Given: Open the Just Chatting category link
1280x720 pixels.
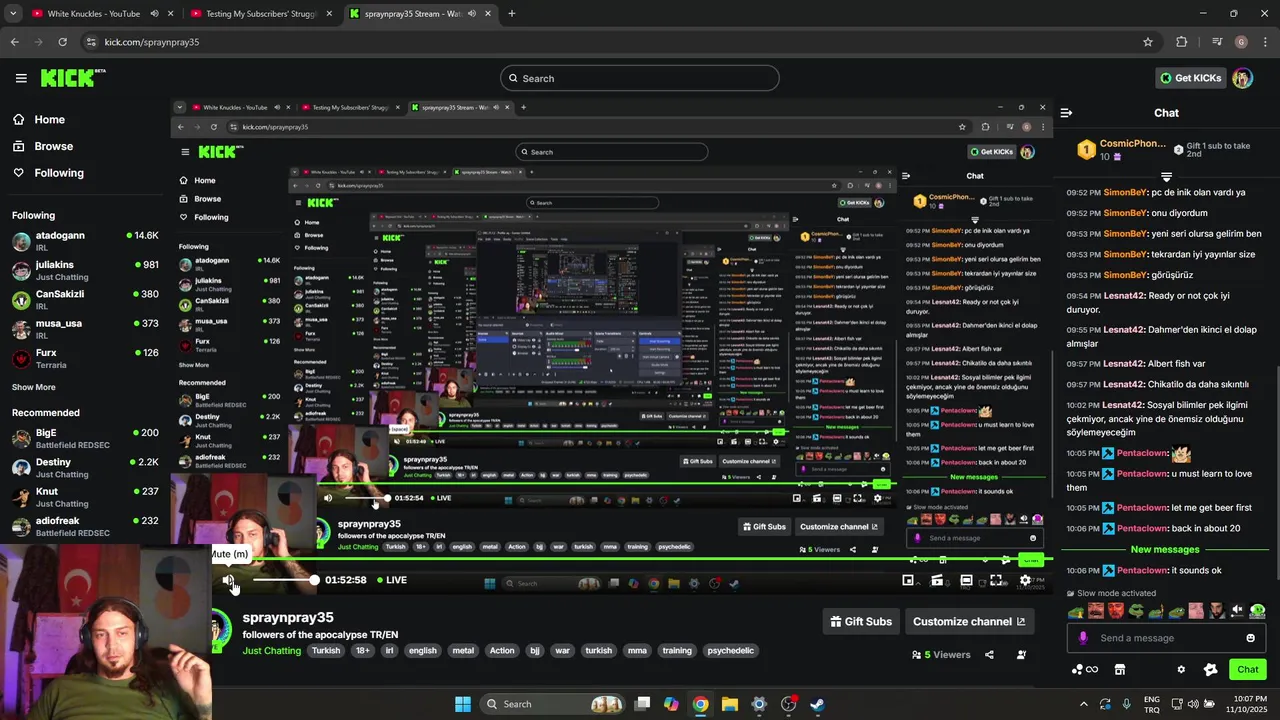Looking at the screenshot, I should click(x=271, y=651).
